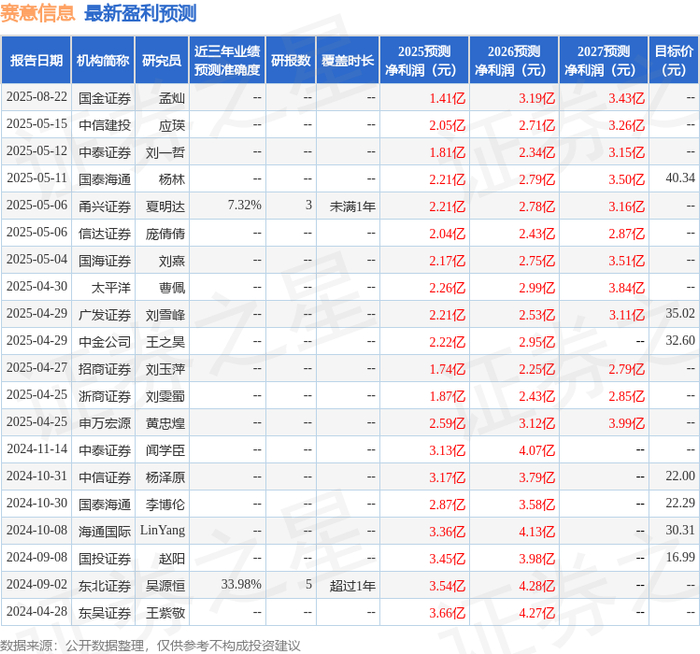Click 未满1年 coverage cell
The image size is (700, 654).
coord(353,206)
